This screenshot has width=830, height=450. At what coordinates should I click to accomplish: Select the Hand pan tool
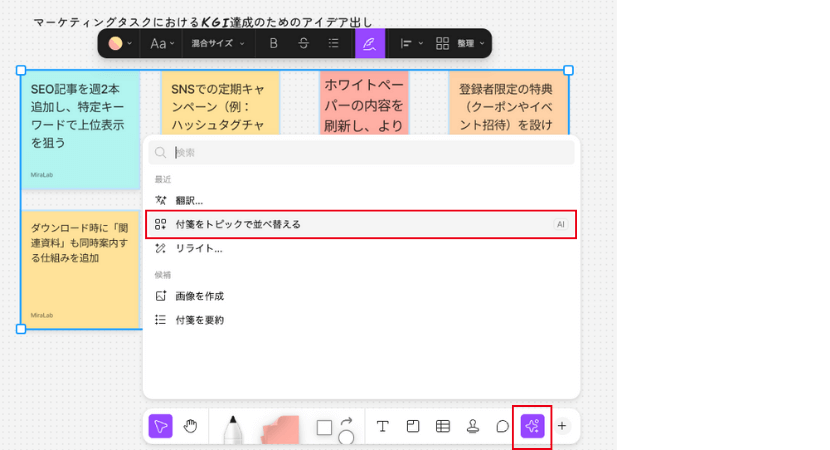191,426
